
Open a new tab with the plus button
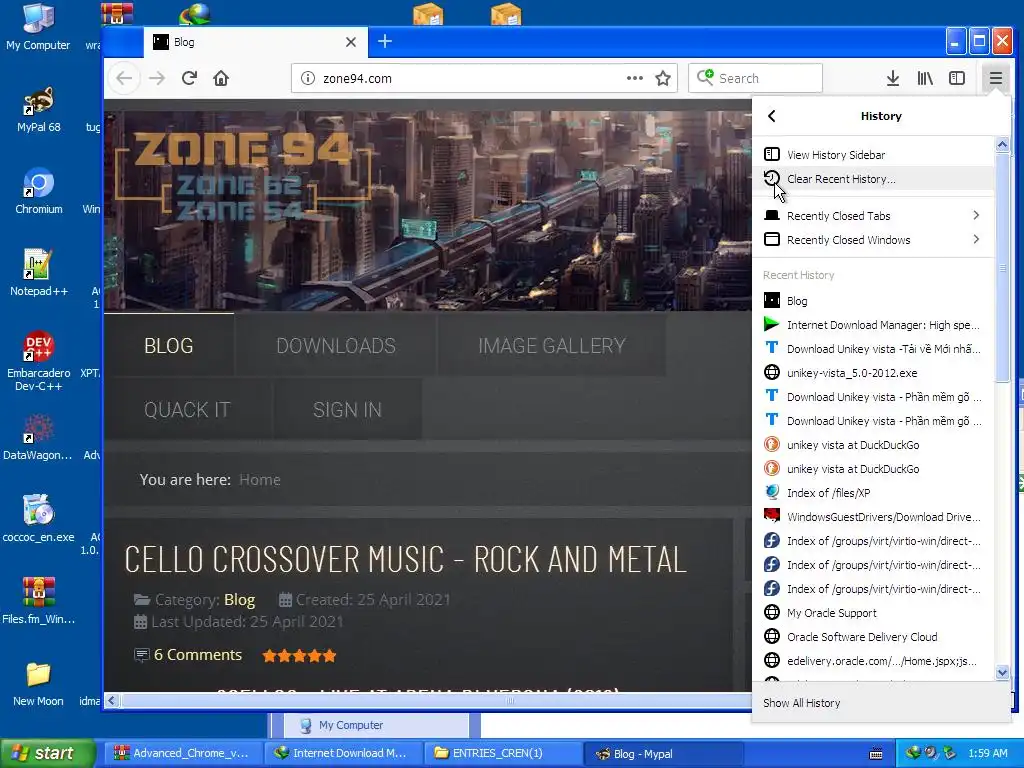[x=385, y=41]
